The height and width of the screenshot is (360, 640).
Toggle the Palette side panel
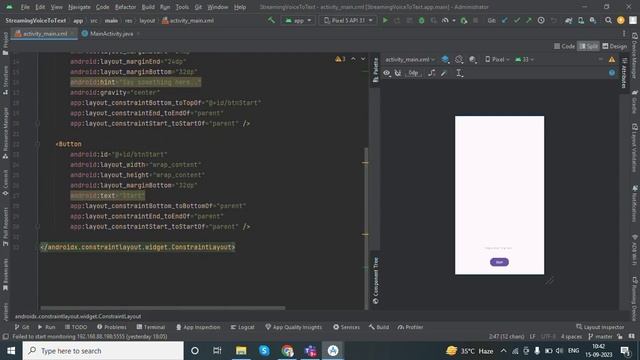376,69
